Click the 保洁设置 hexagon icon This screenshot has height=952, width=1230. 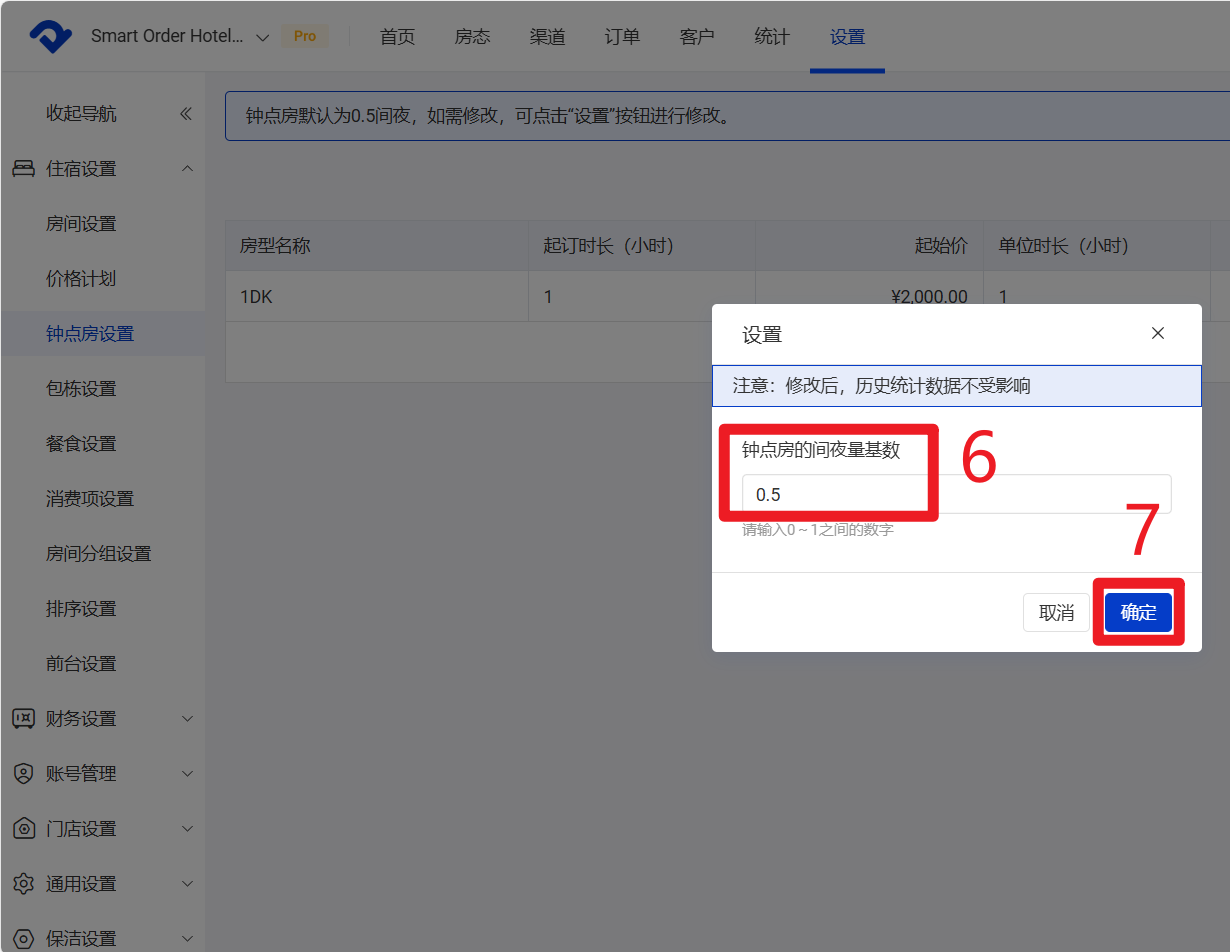(x=23, y=939)
